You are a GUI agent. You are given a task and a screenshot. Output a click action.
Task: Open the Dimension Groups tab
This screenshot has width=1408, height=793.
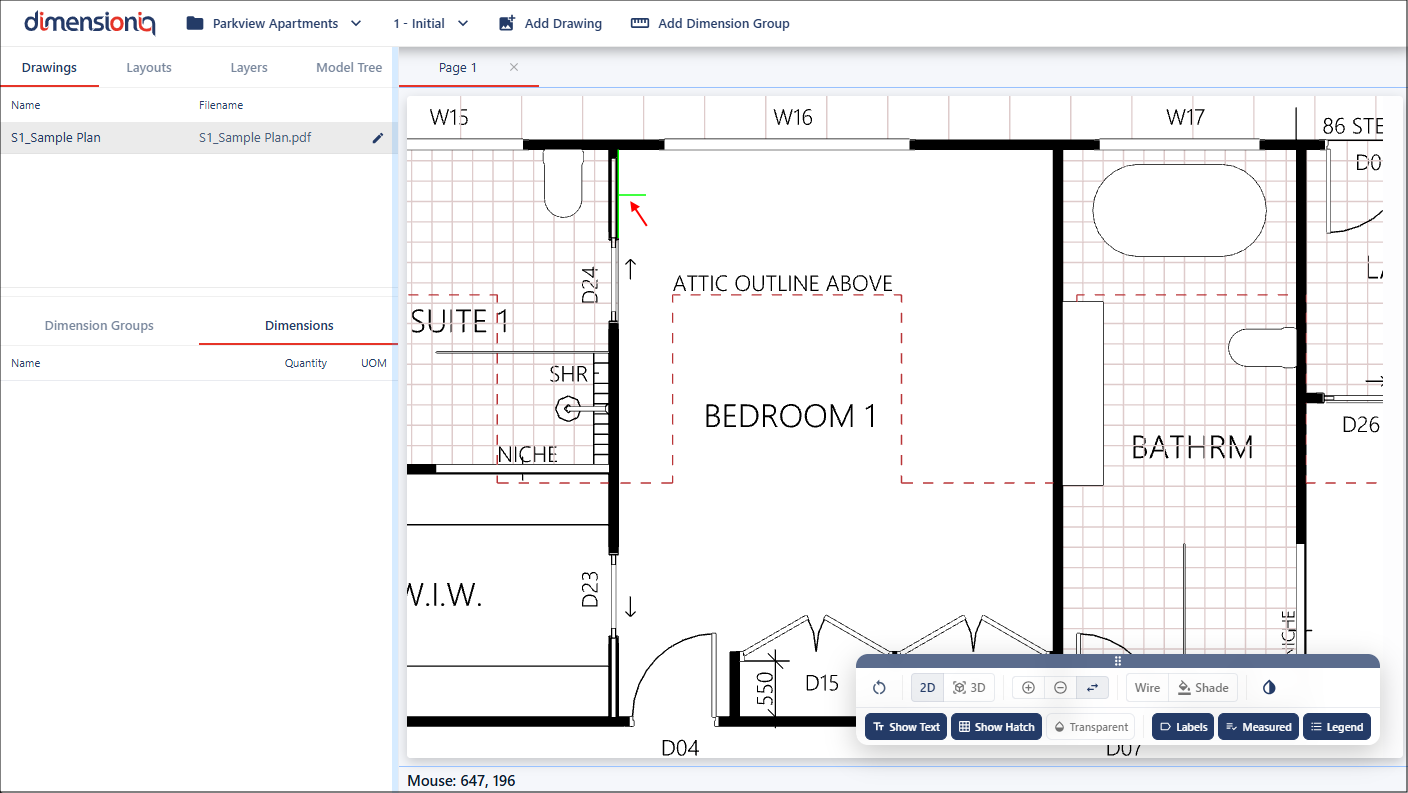click(99, 326)
